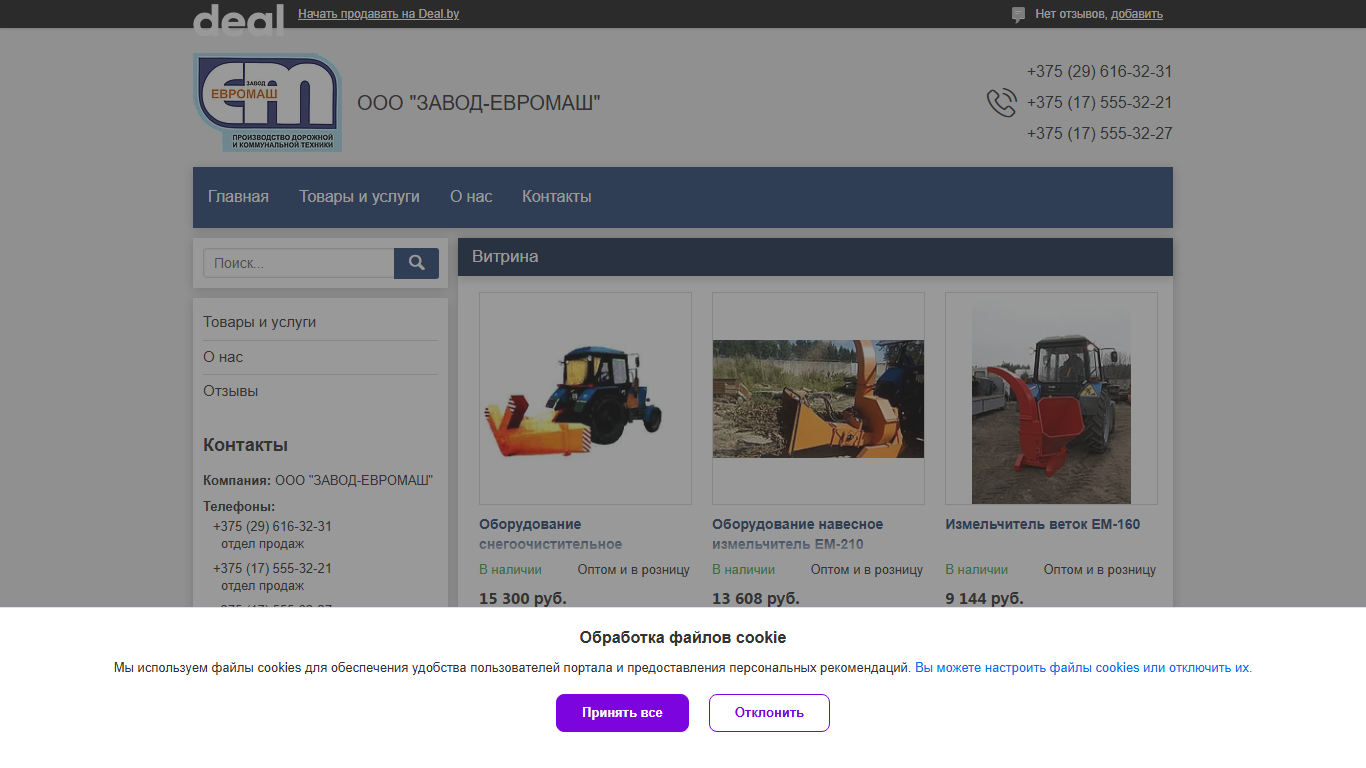The height and width of the screenshot is (768, 1366).
Task: Click the 13 608 руб. price
Action: (756, 598)
